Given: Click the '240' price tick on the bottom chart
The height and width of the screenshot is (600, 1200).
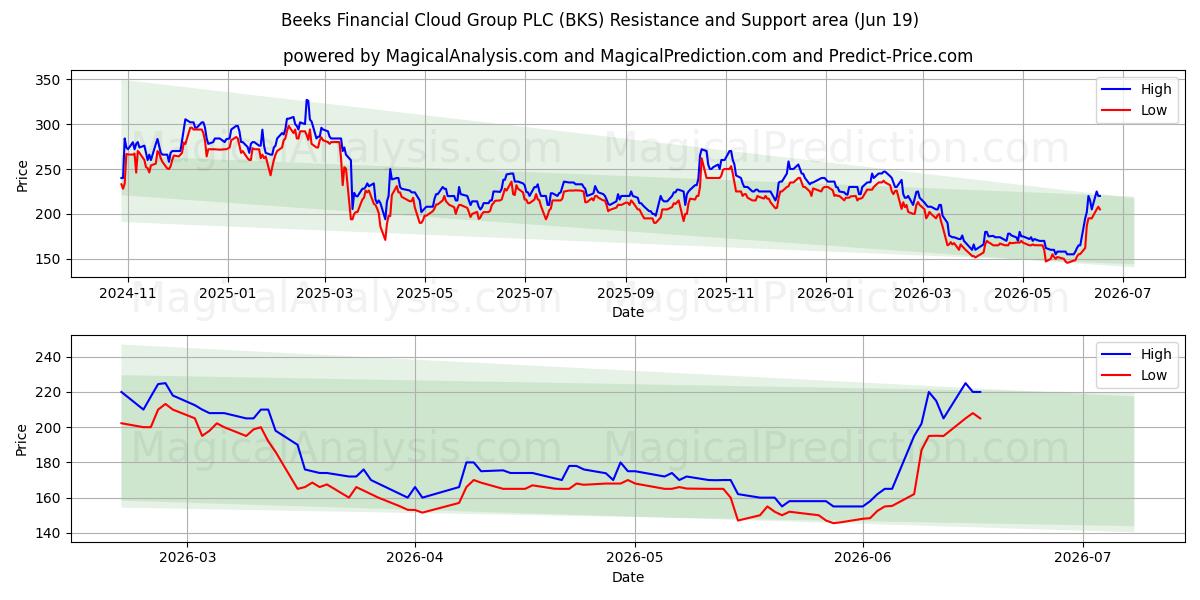Looking at the screenshot, I should [49, 357].
